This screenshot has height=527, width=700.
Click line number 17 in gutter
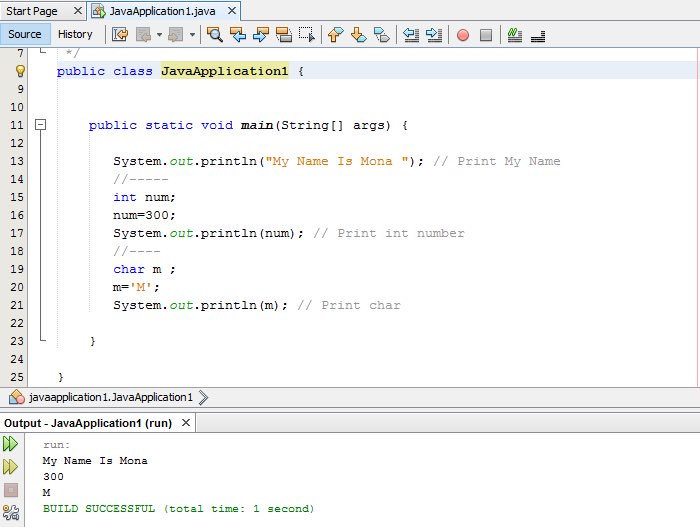click(x=17, y=233)
